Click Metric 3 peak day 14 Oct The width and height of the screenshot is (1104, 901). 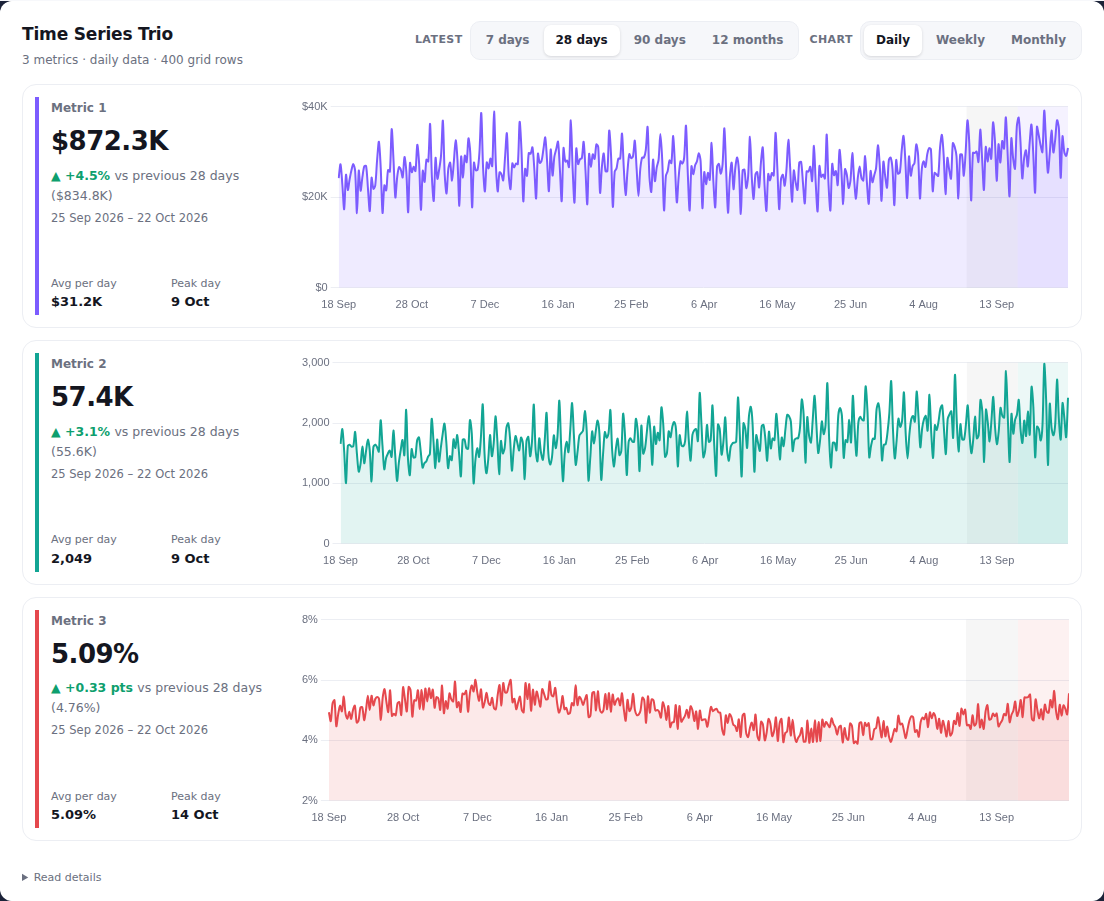tap(195, 815)
